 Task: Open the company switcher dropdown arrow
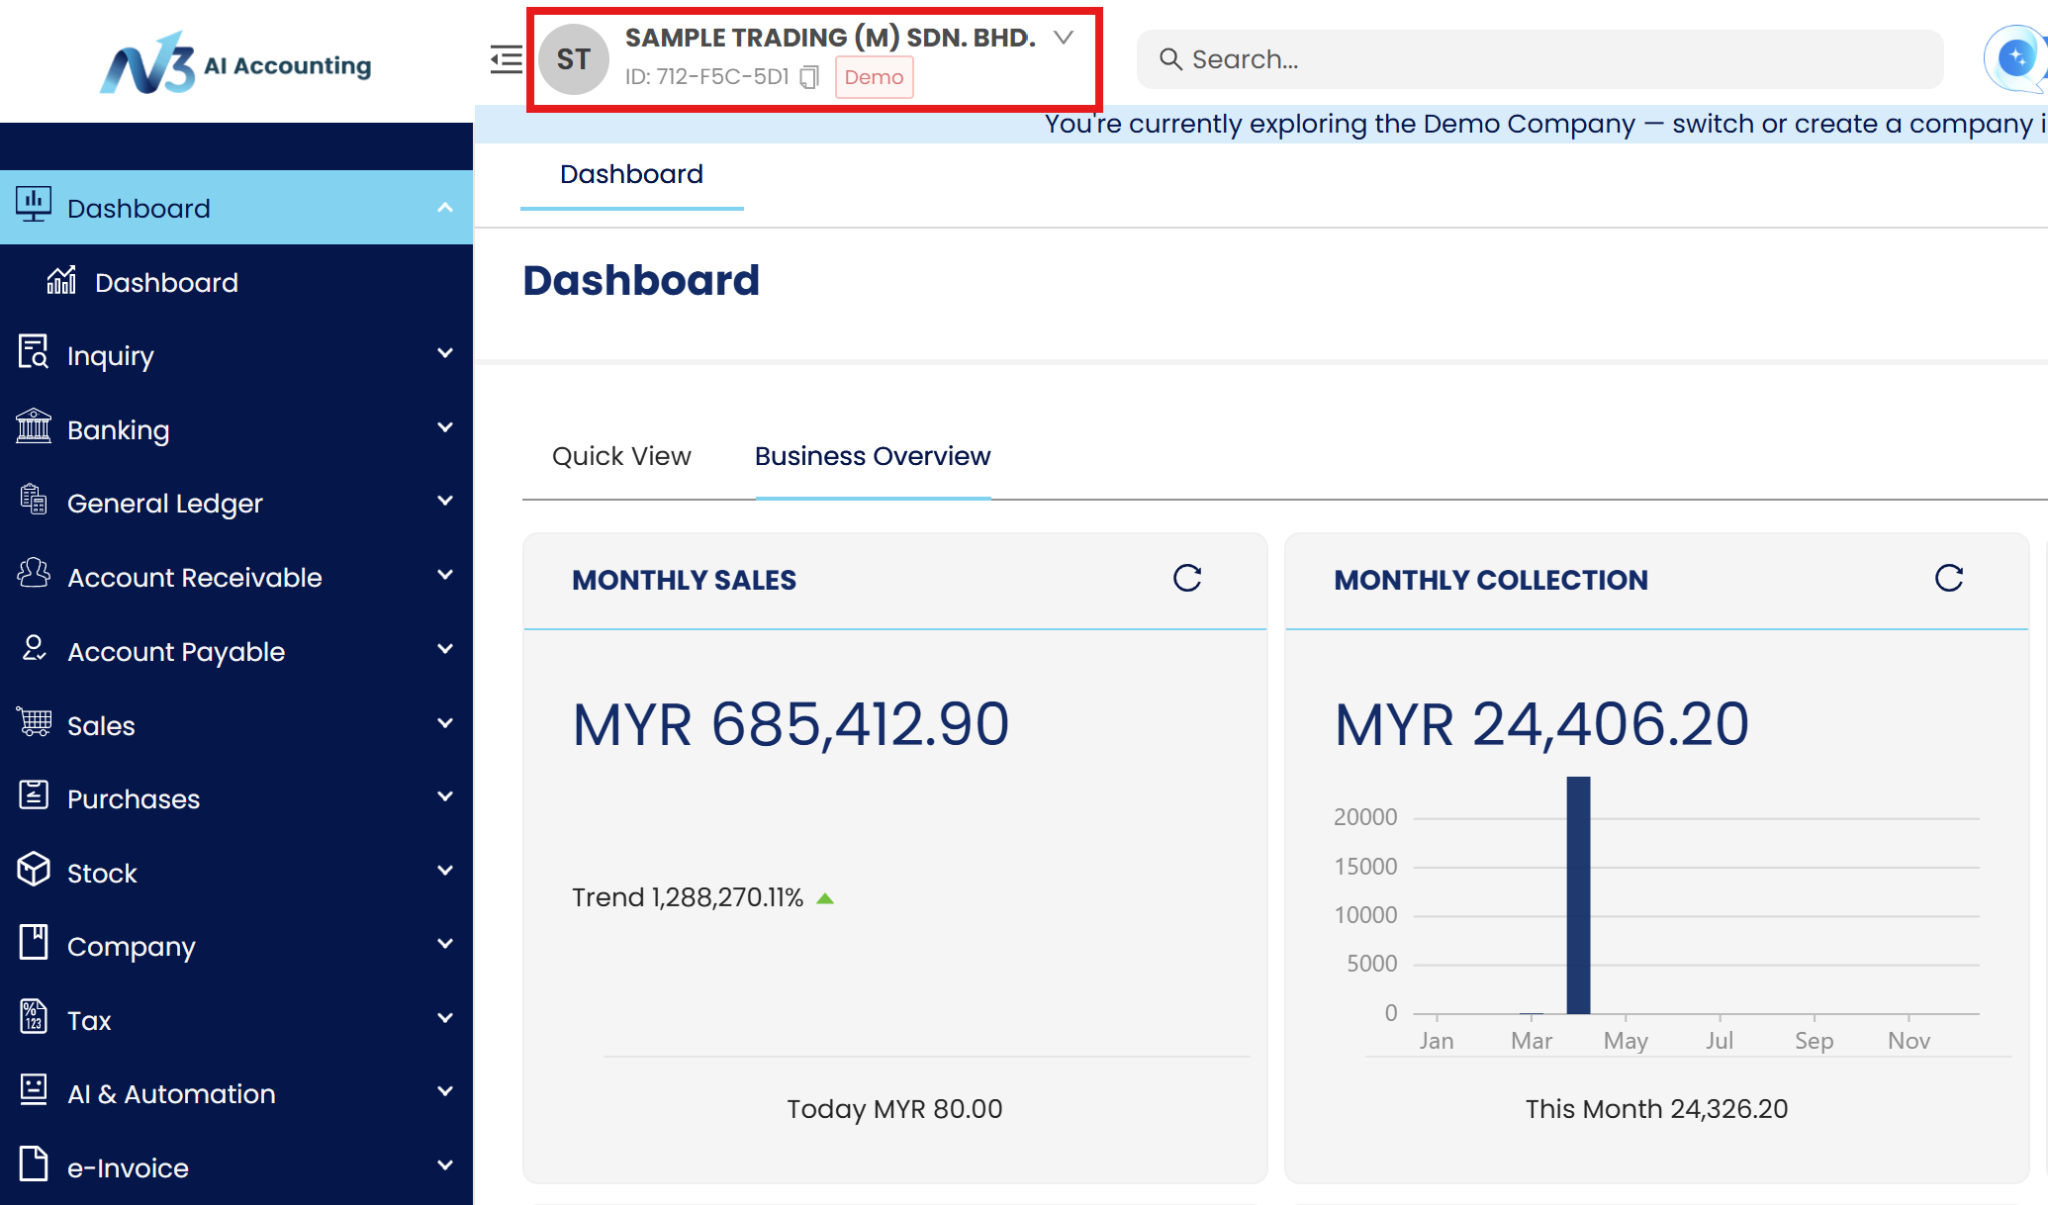coord(1063,38)
